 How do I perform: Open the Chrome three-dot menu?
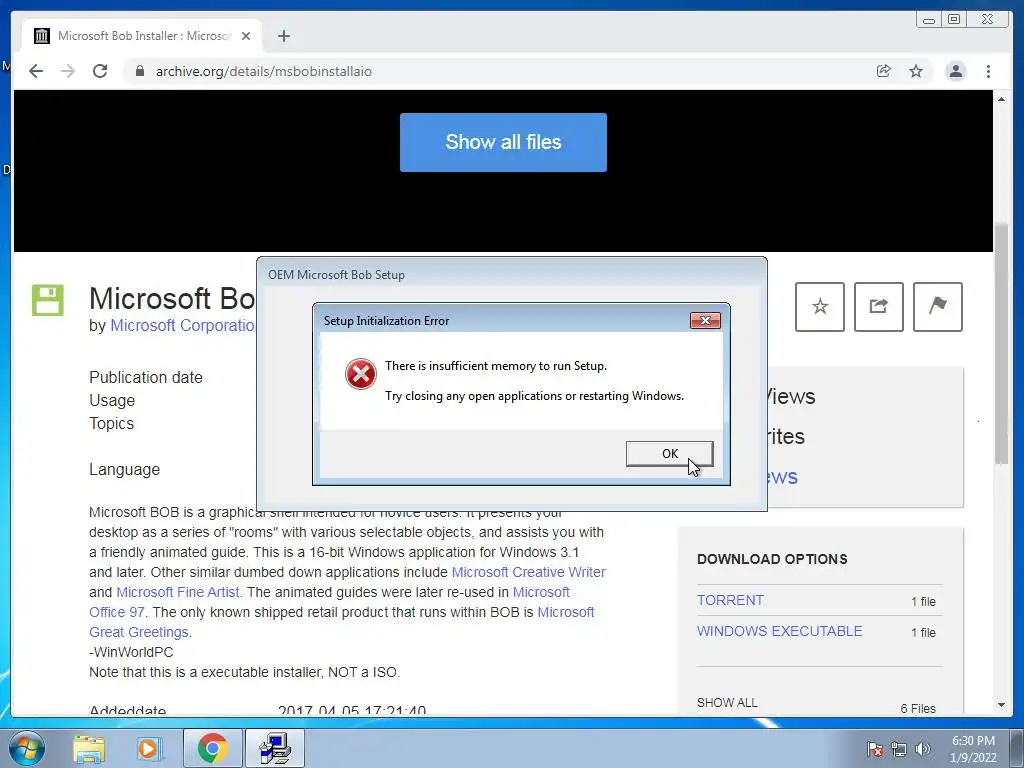coord(988,71)
